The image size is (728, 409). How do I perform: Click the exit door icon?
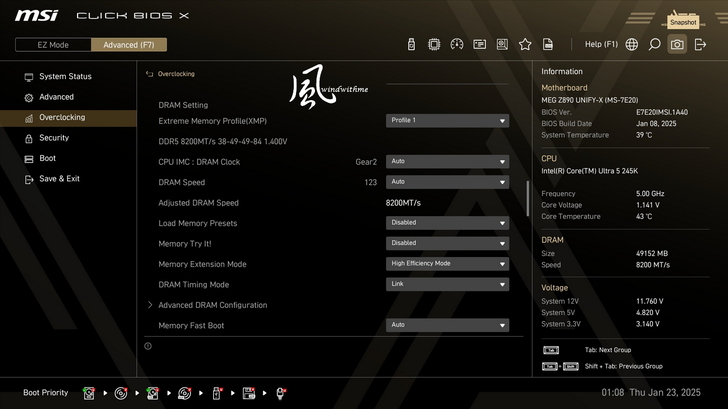coord(700,44)
